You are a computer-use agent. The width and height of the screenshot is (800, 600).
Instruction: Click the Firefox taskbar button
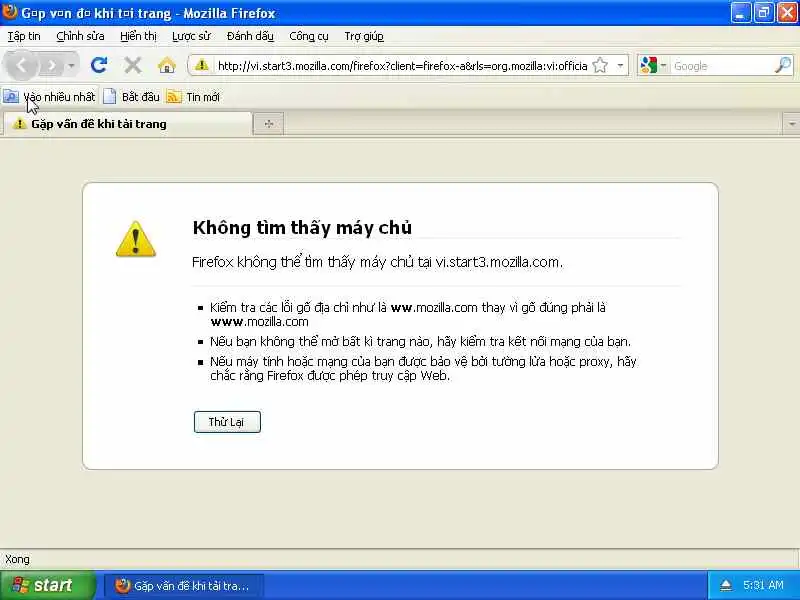(x=184, y=586)
